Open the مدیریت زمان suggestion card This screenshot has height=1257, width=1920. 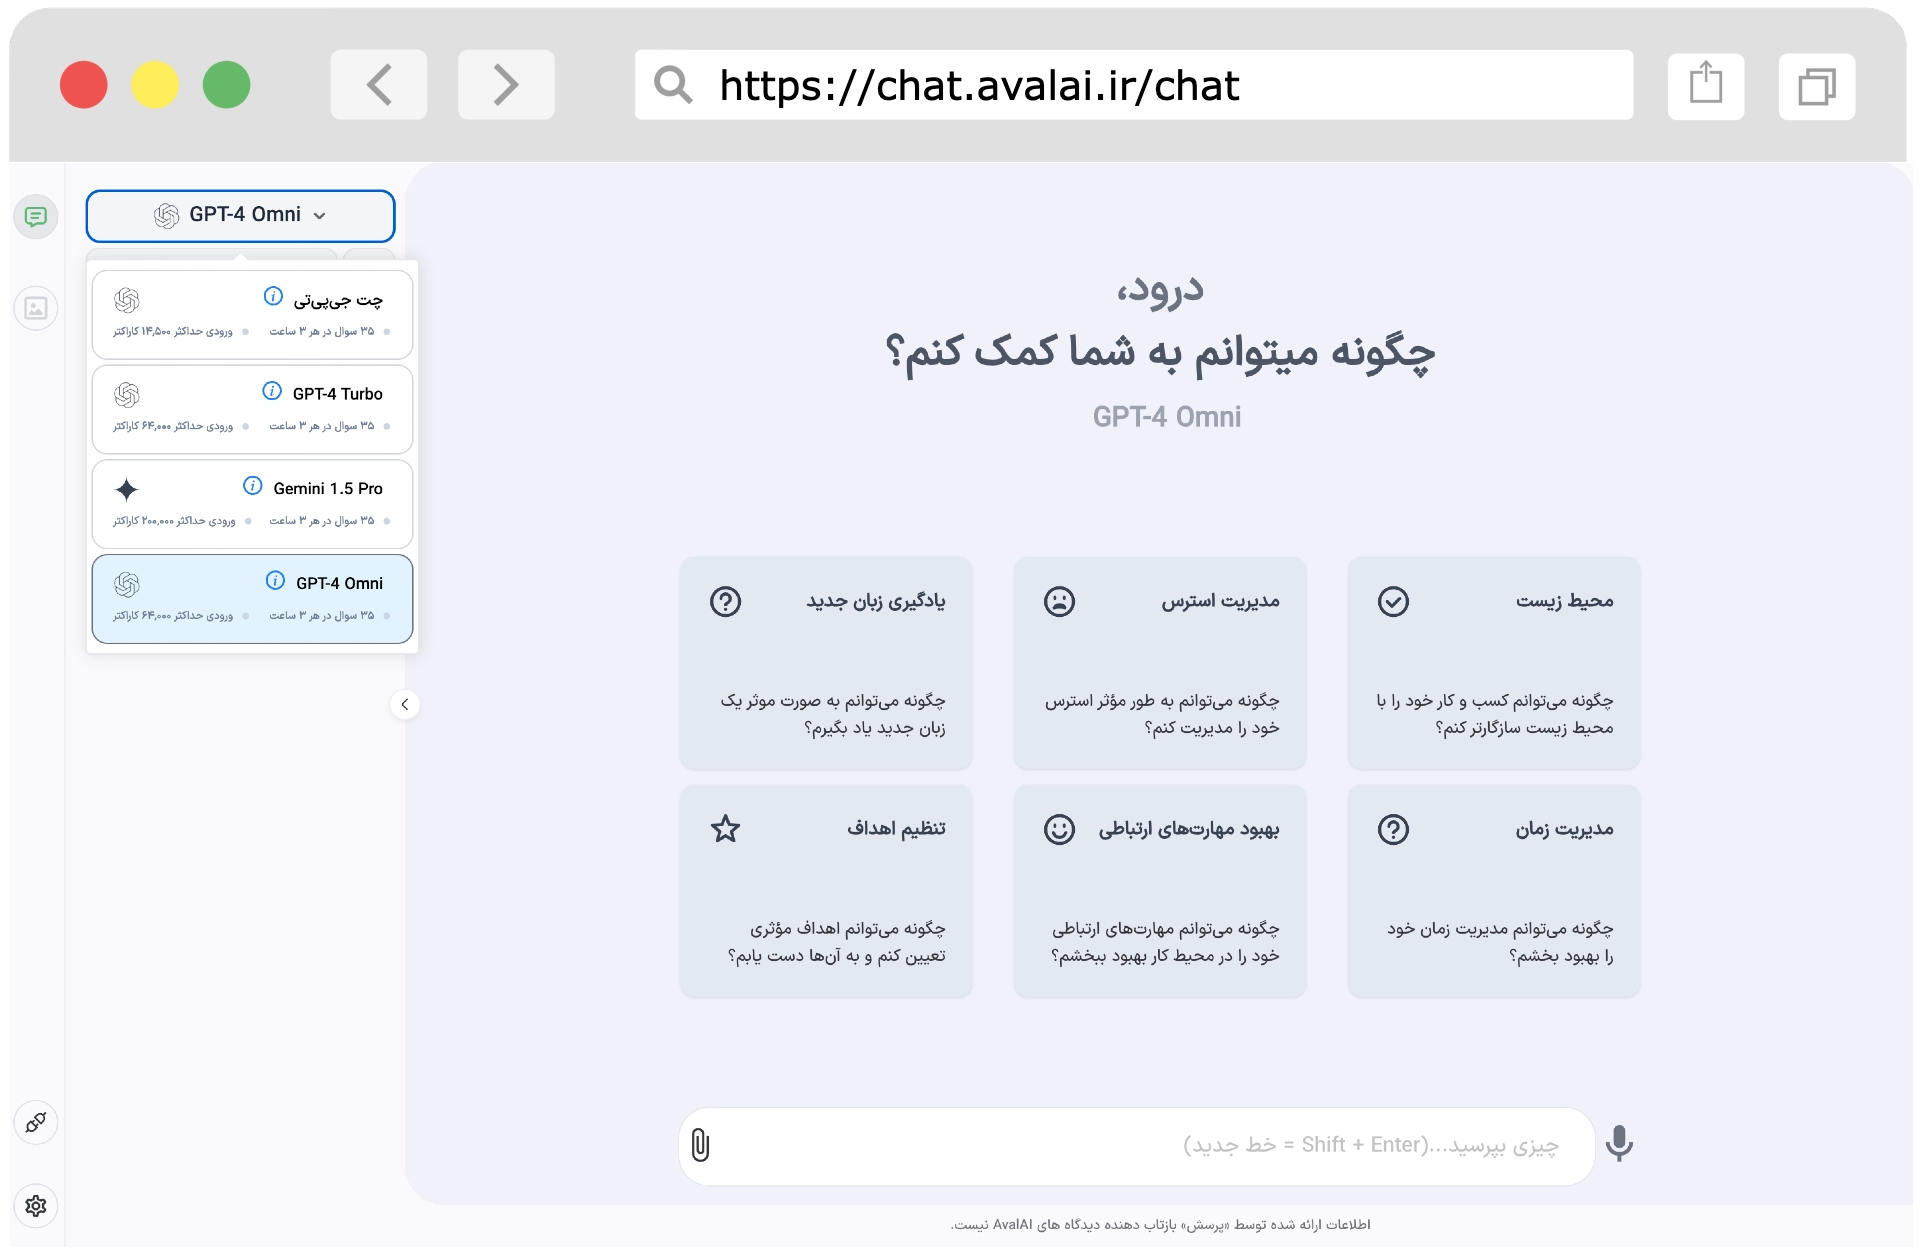click(x=1494, y=892)
